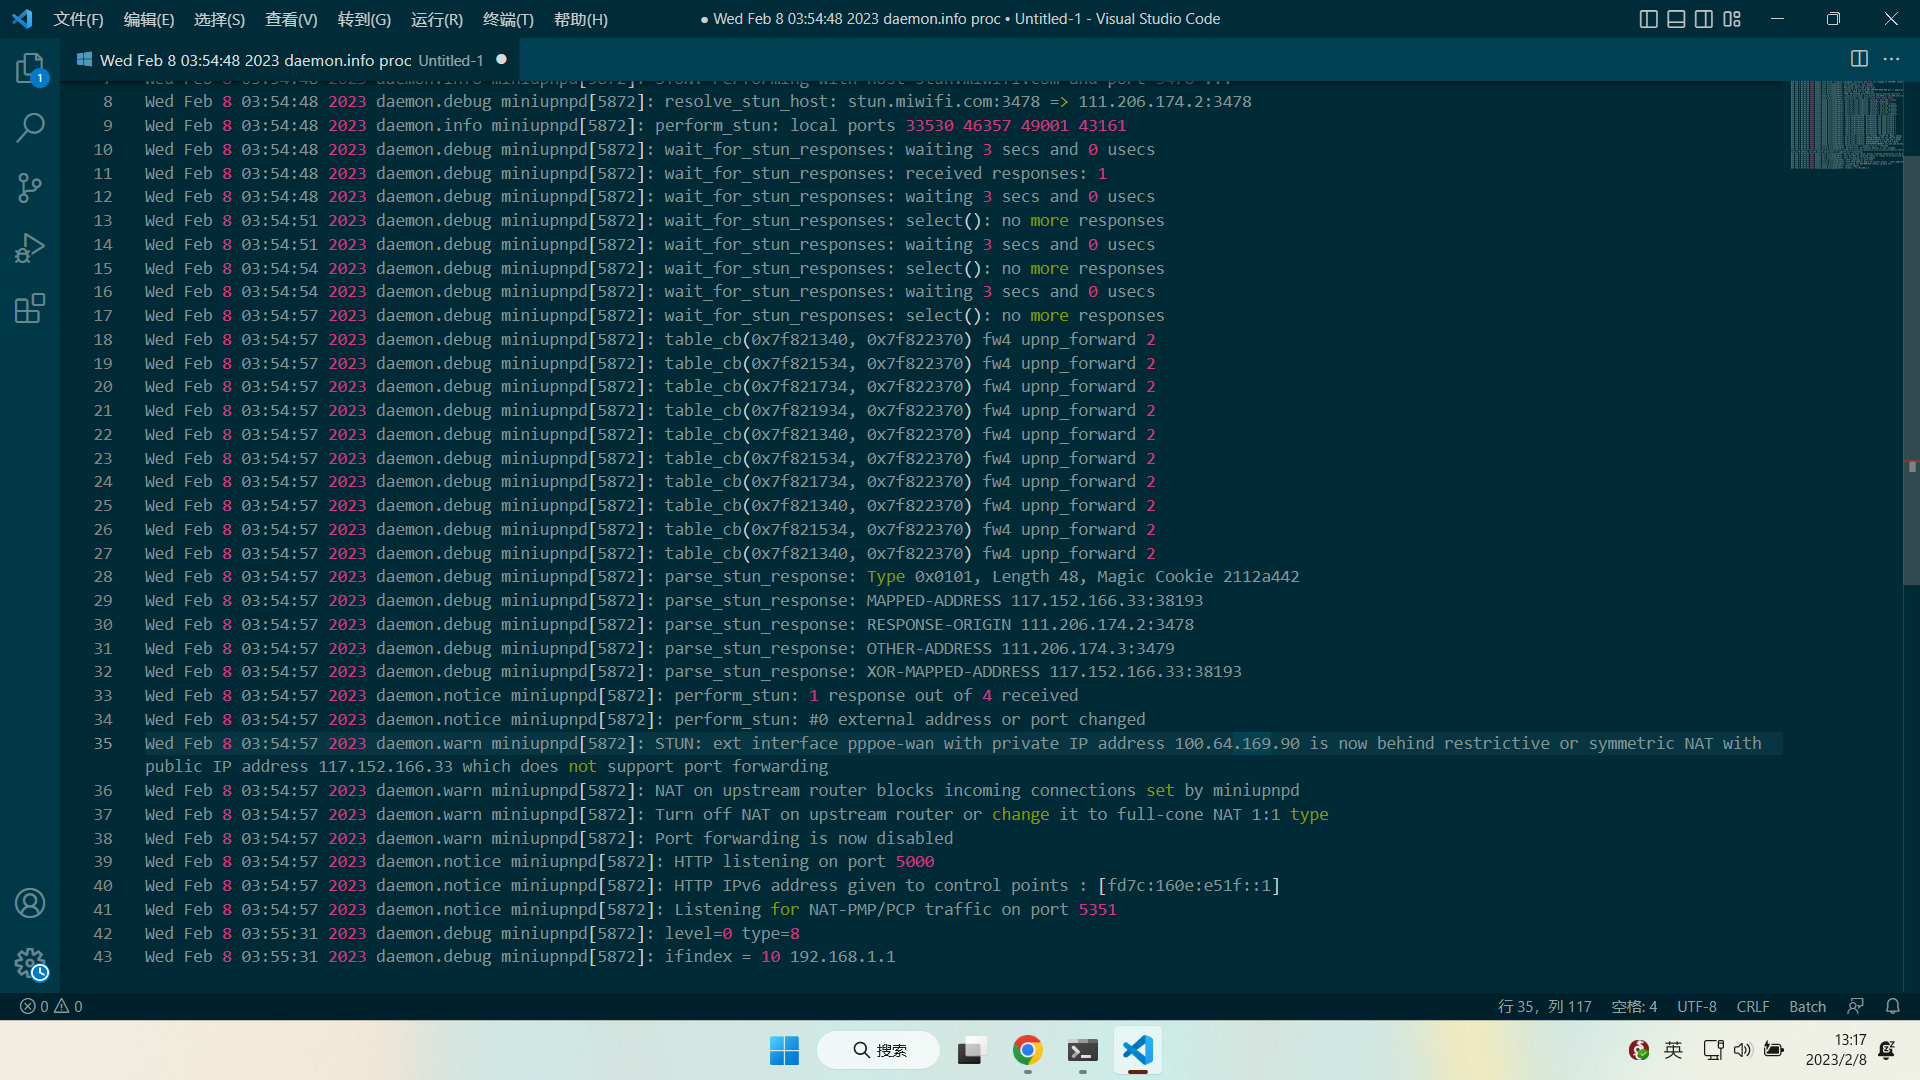Open the 文件(F) menu
1920x1080 pixels.
coord(78,19)
